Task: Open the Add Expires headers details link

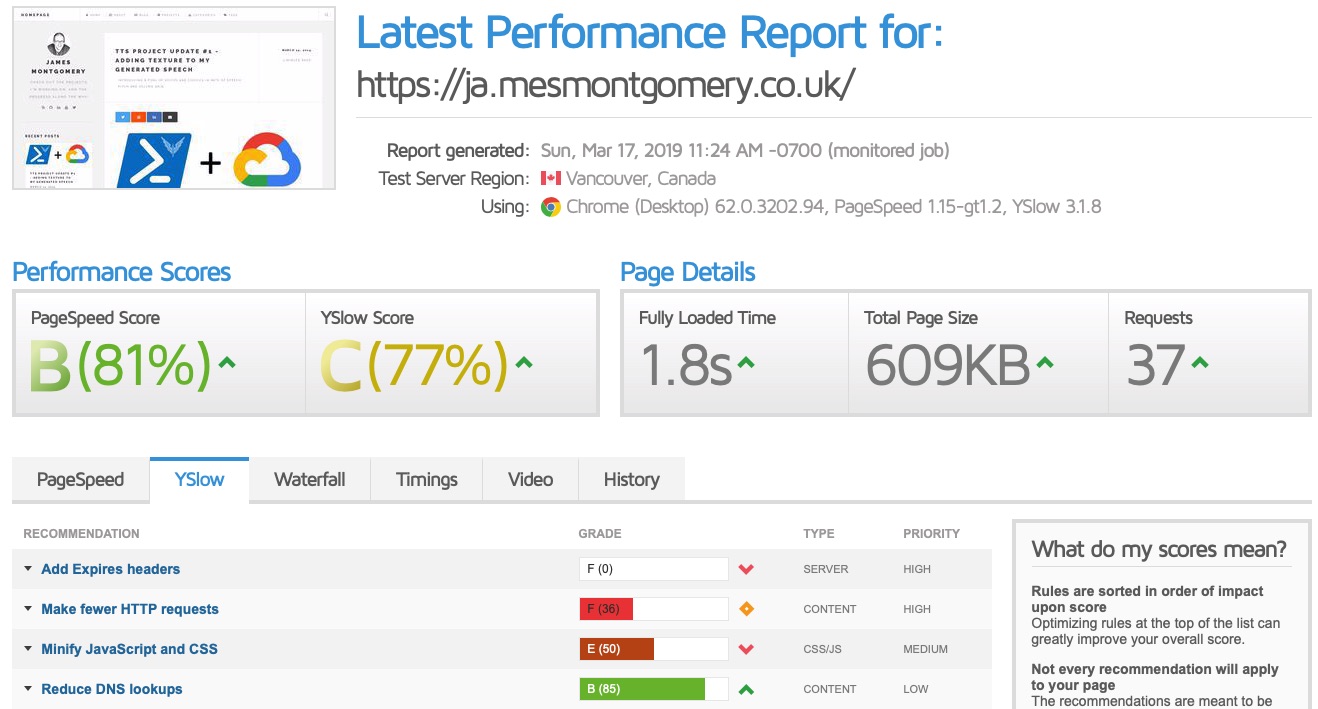Action: tap(110, 568)
